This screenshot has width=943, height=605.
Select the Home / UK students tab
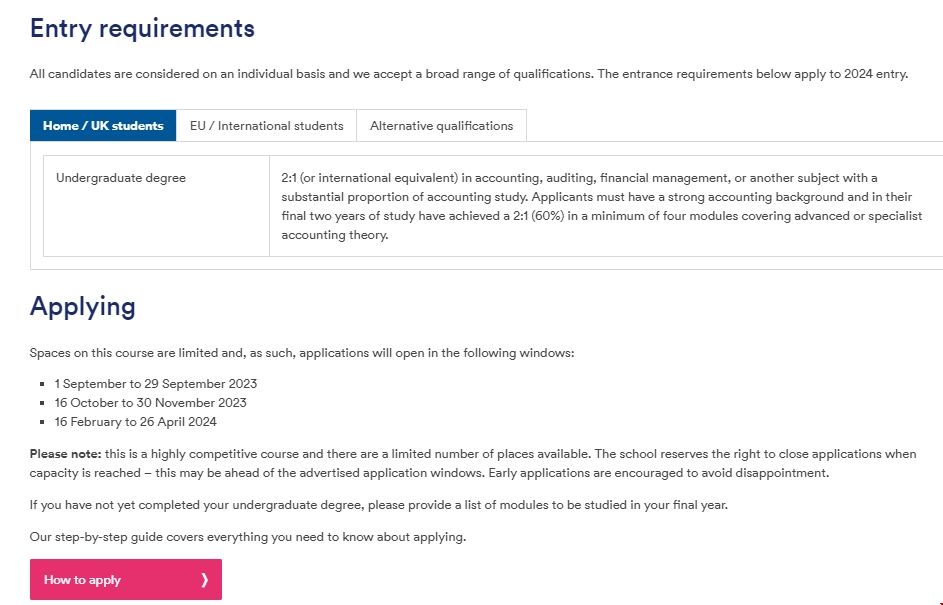tap(103, 126)
